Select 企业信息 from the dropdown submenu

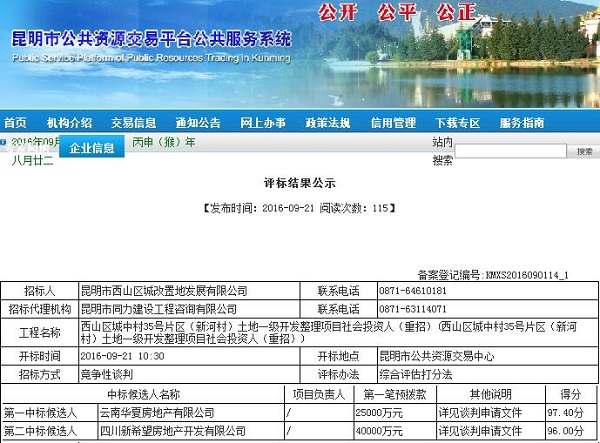pos(91,148)
